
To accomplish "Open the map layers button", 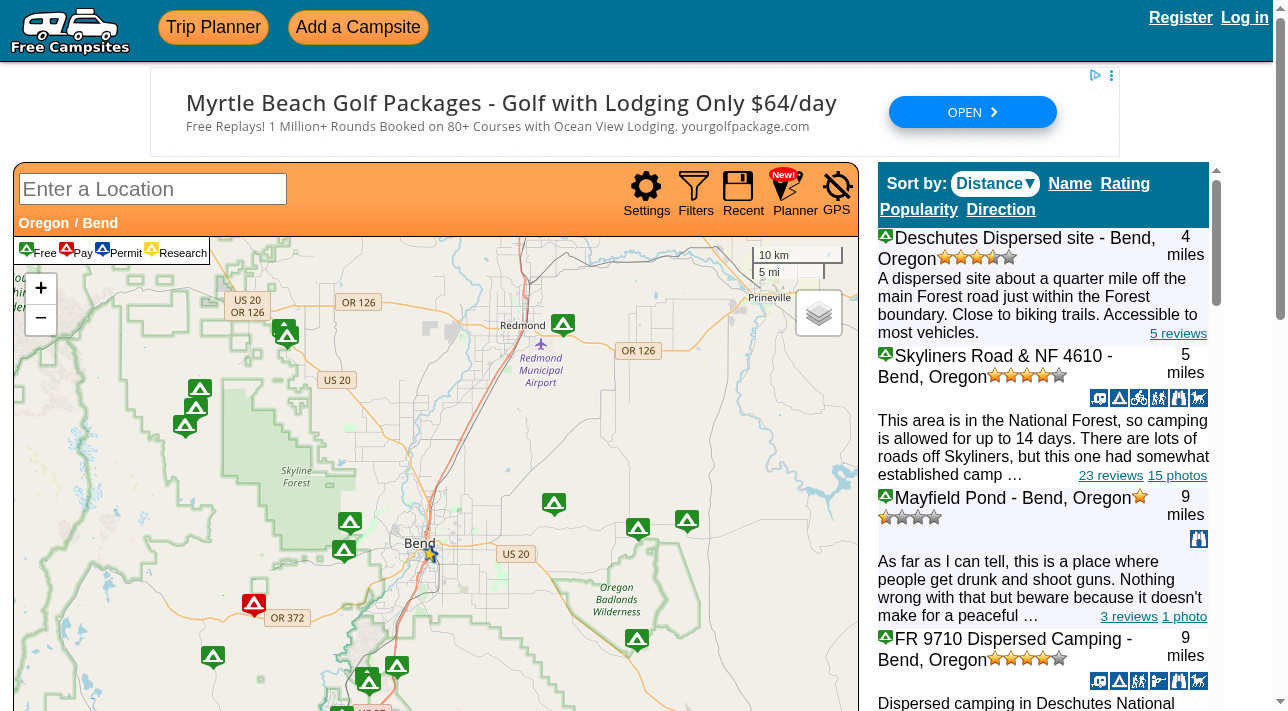I will 819,313.
